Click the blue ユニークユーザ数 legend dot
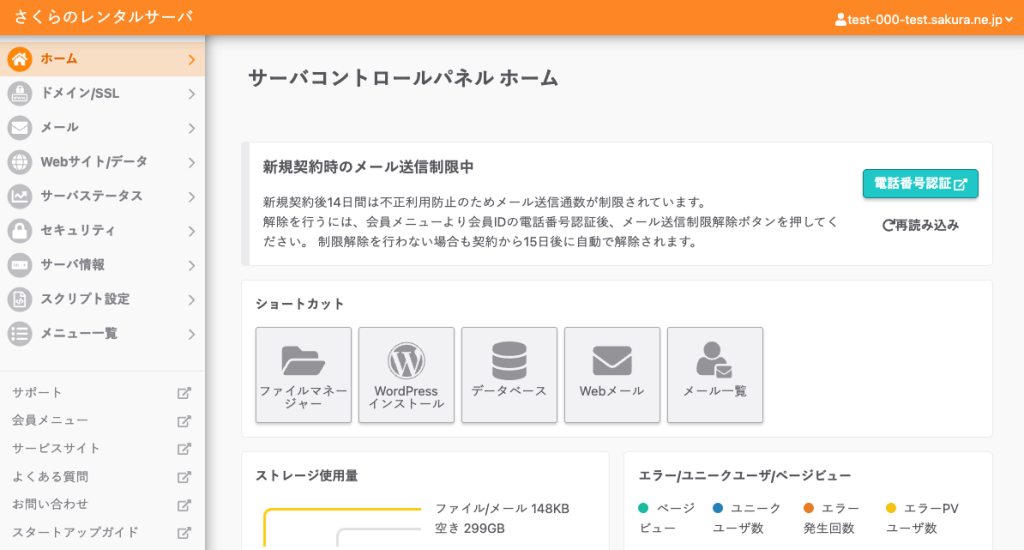1024x550 pixels. (718, 508)
